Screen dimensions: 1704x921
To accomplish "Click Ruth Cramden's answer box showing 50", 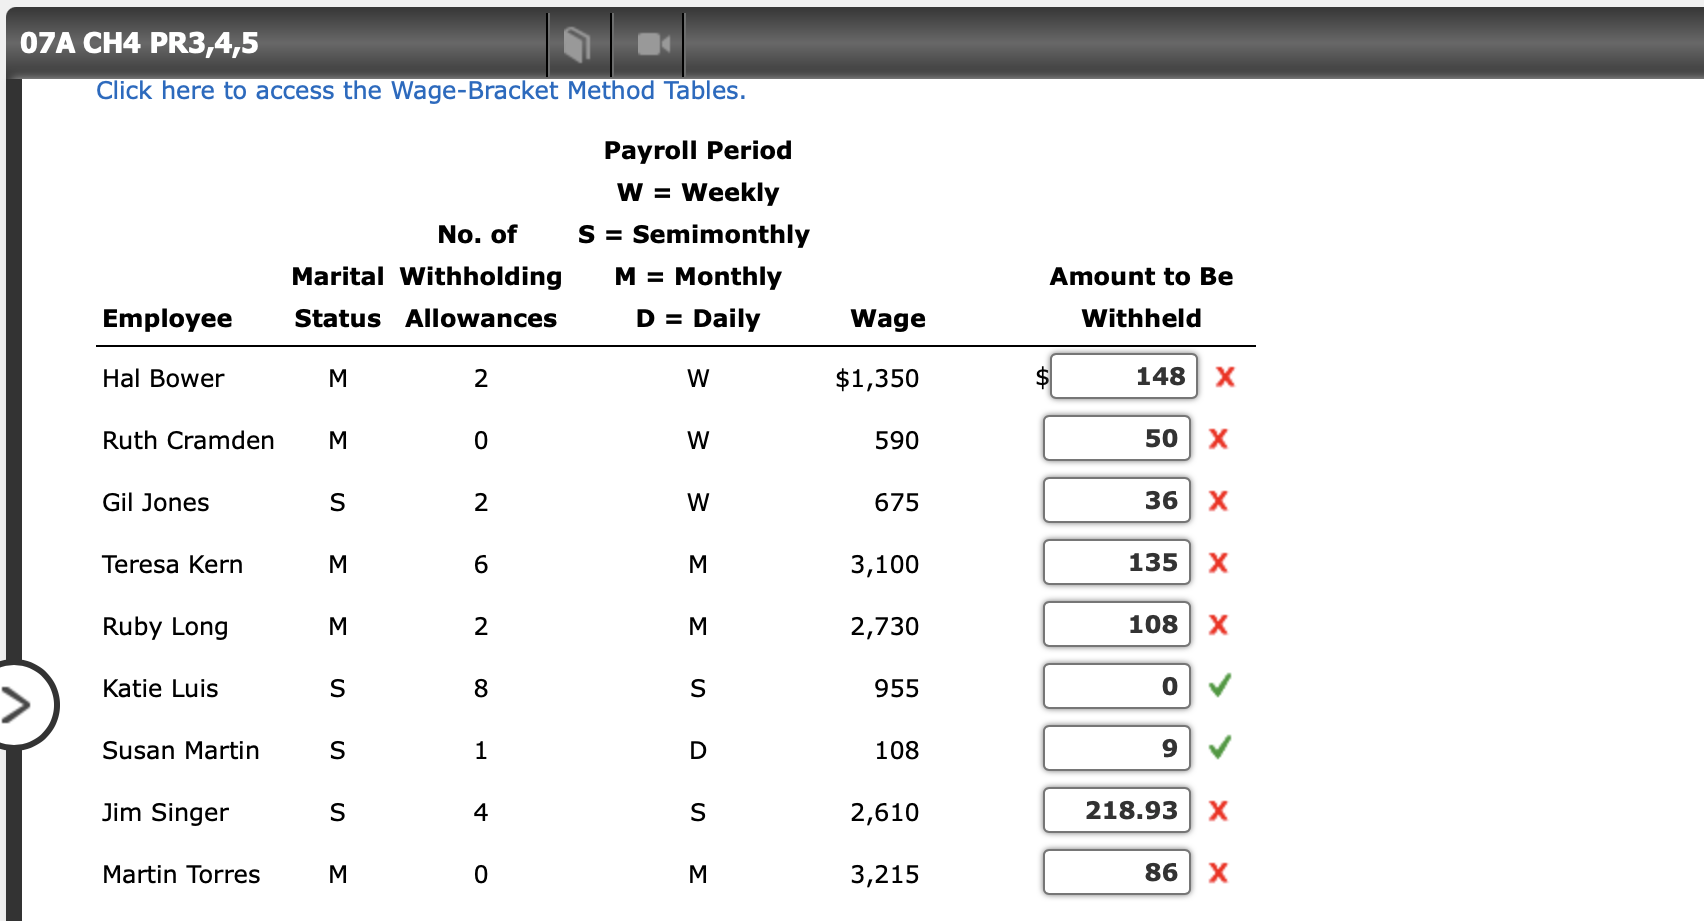I will click(x=1115, y=439).
